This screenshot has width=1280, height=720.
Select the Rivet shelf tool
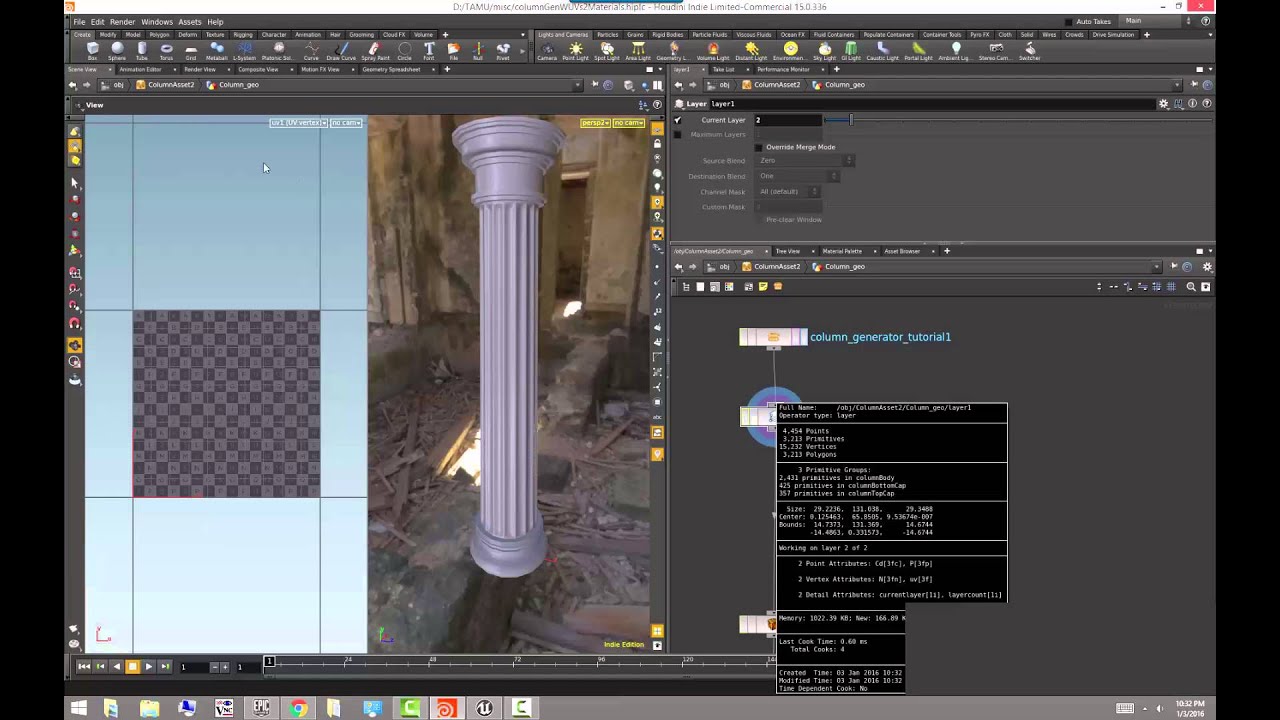(503, 51)
